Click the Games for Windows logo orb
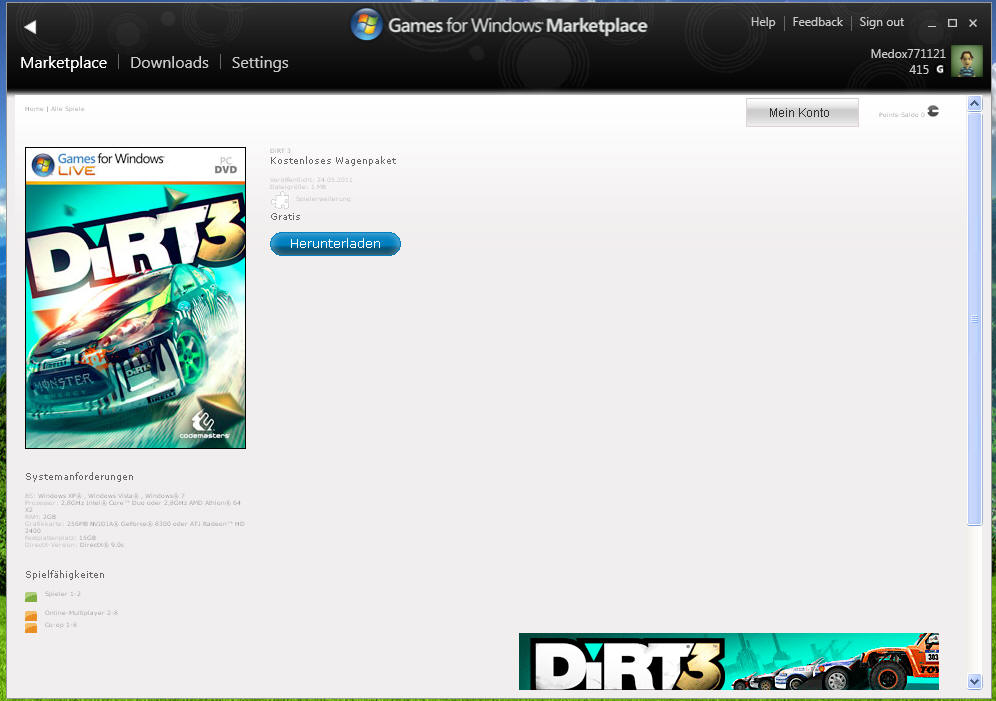The width and height of the screenshot is (996, 701). pos(367,25)
